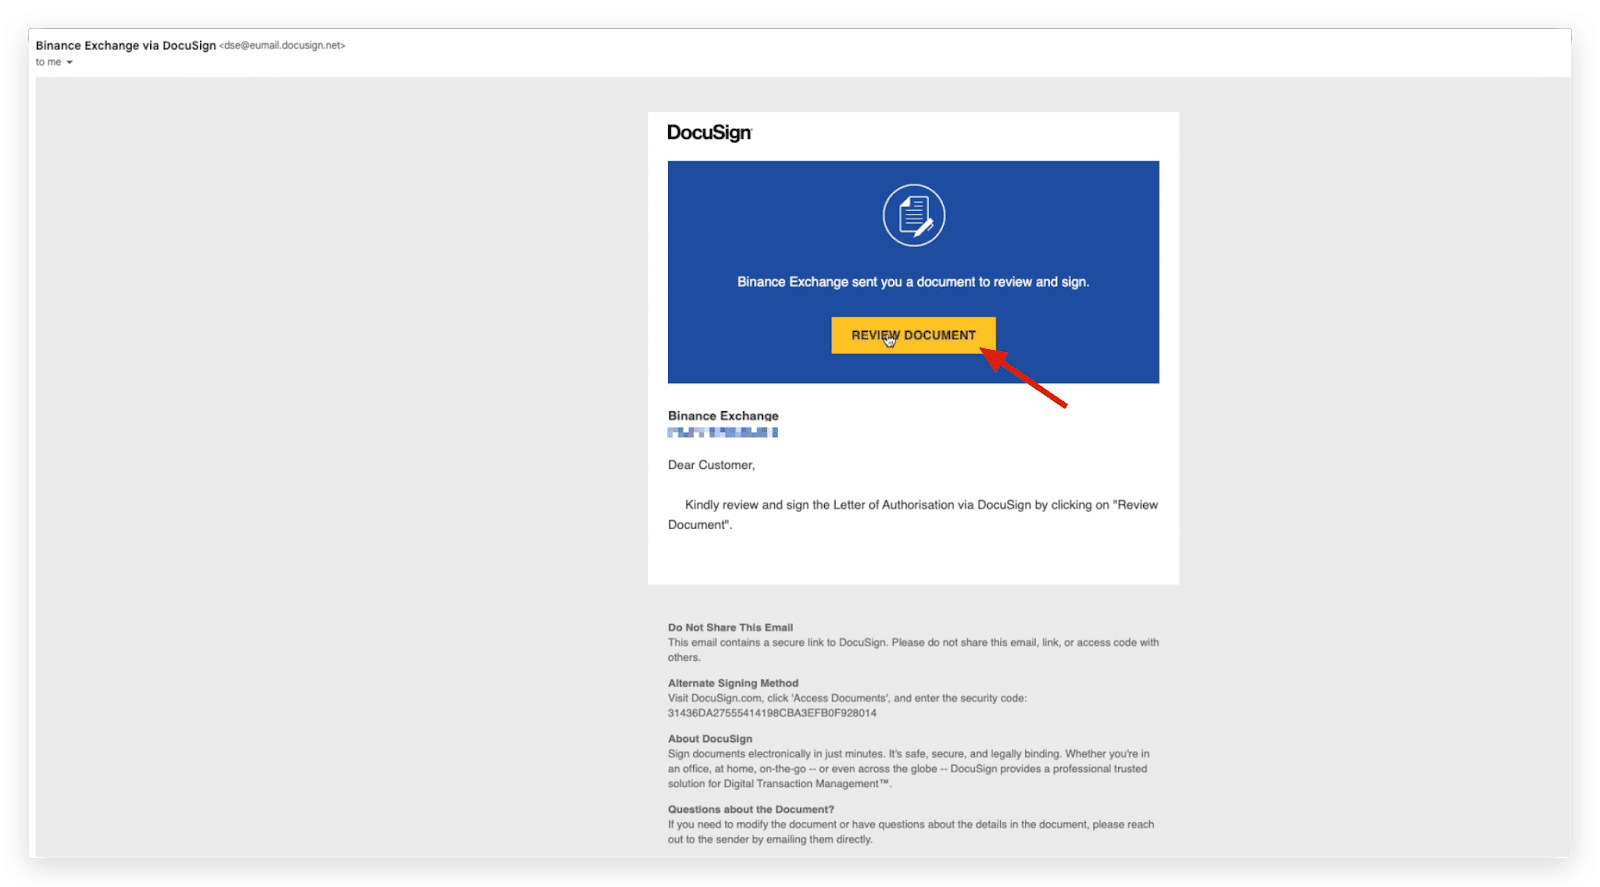Click the "Questions about the Document?" heading
Screen dimensions: 1600x887
pyautogui.click(x=751, y=809)
